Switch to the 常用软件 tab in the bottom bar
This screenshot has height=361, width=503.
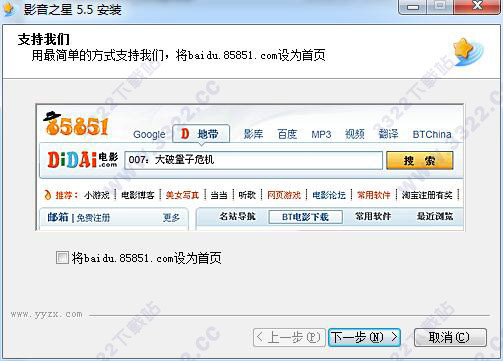pyautogui.click(x=373, y=217)
